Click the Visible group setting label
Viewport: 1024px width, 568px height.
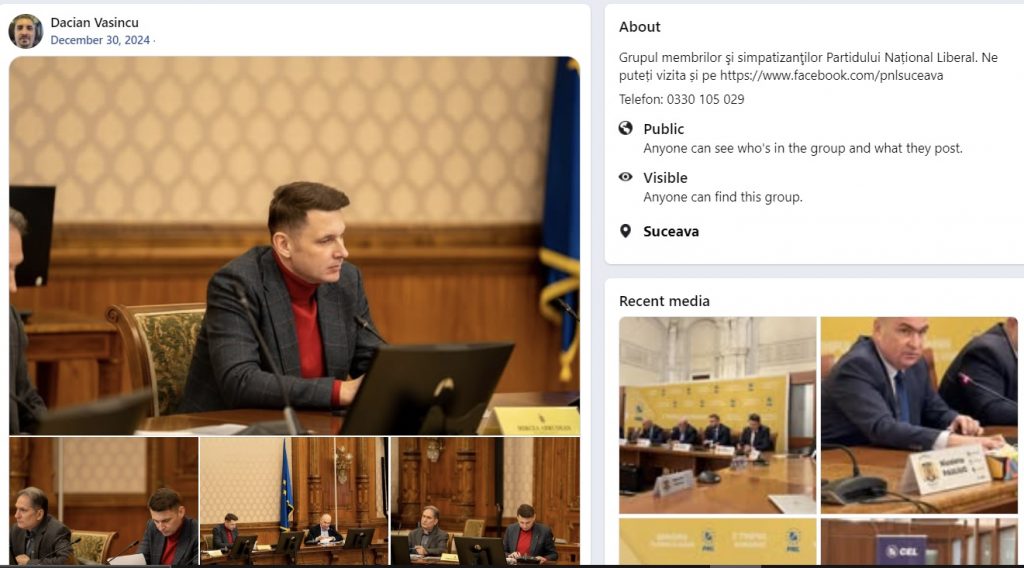tap(665, 178)
